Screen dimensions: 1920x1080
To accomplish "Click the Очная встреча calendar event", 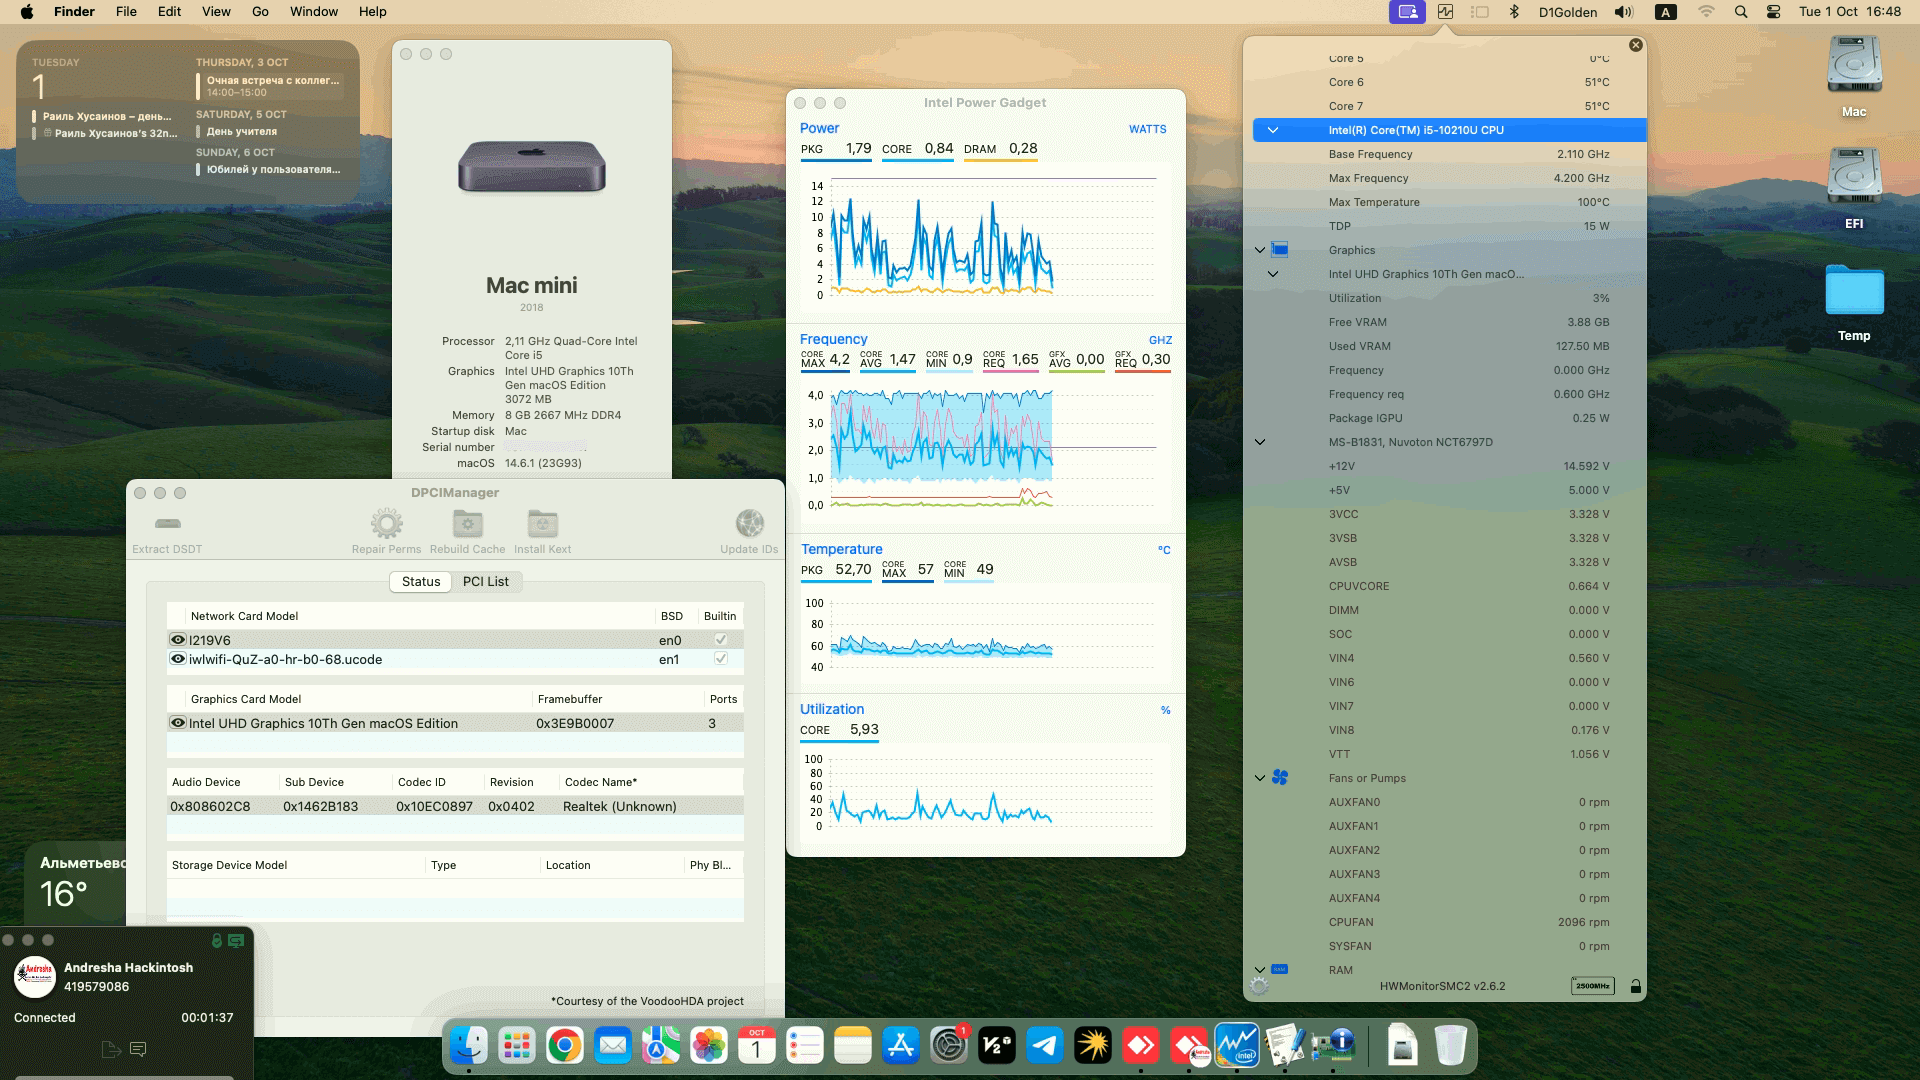I will pos(272,86).
